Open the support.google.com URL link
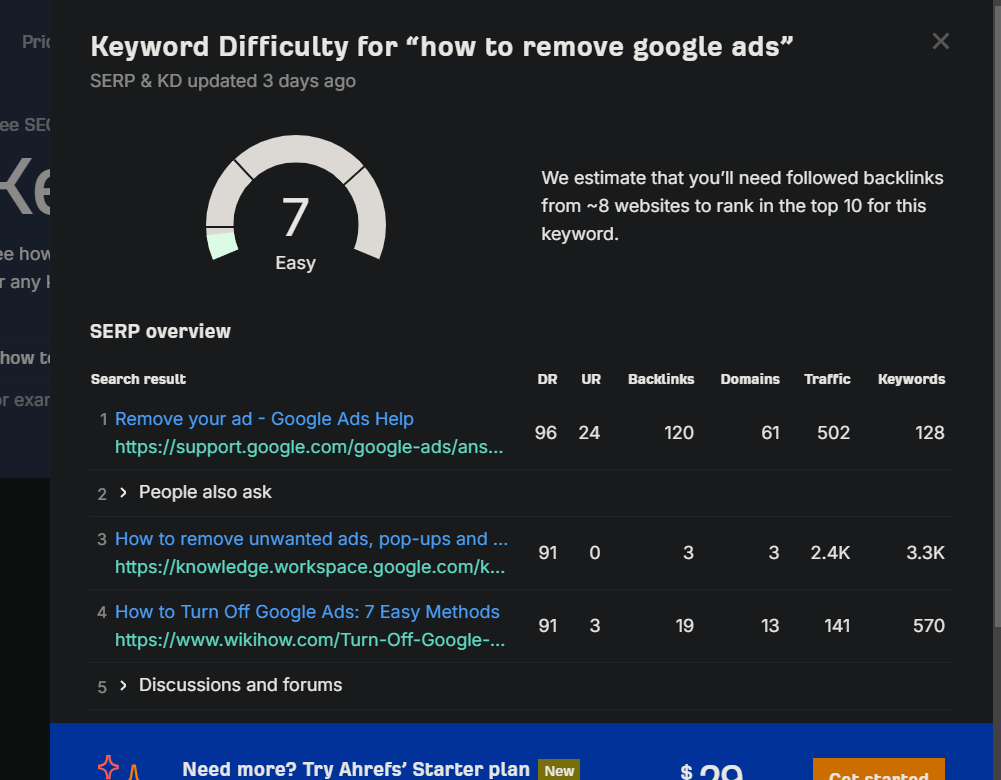 [309, 447]
